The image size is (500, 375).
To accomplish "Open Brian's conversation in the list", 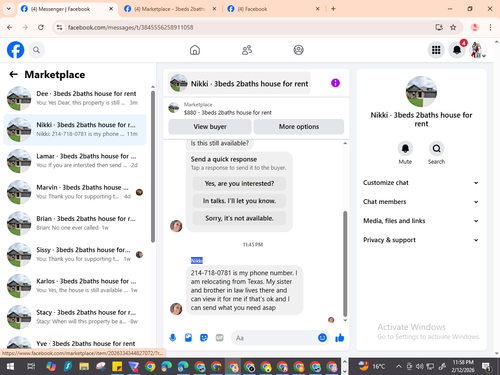I will (x=75, y=223).
